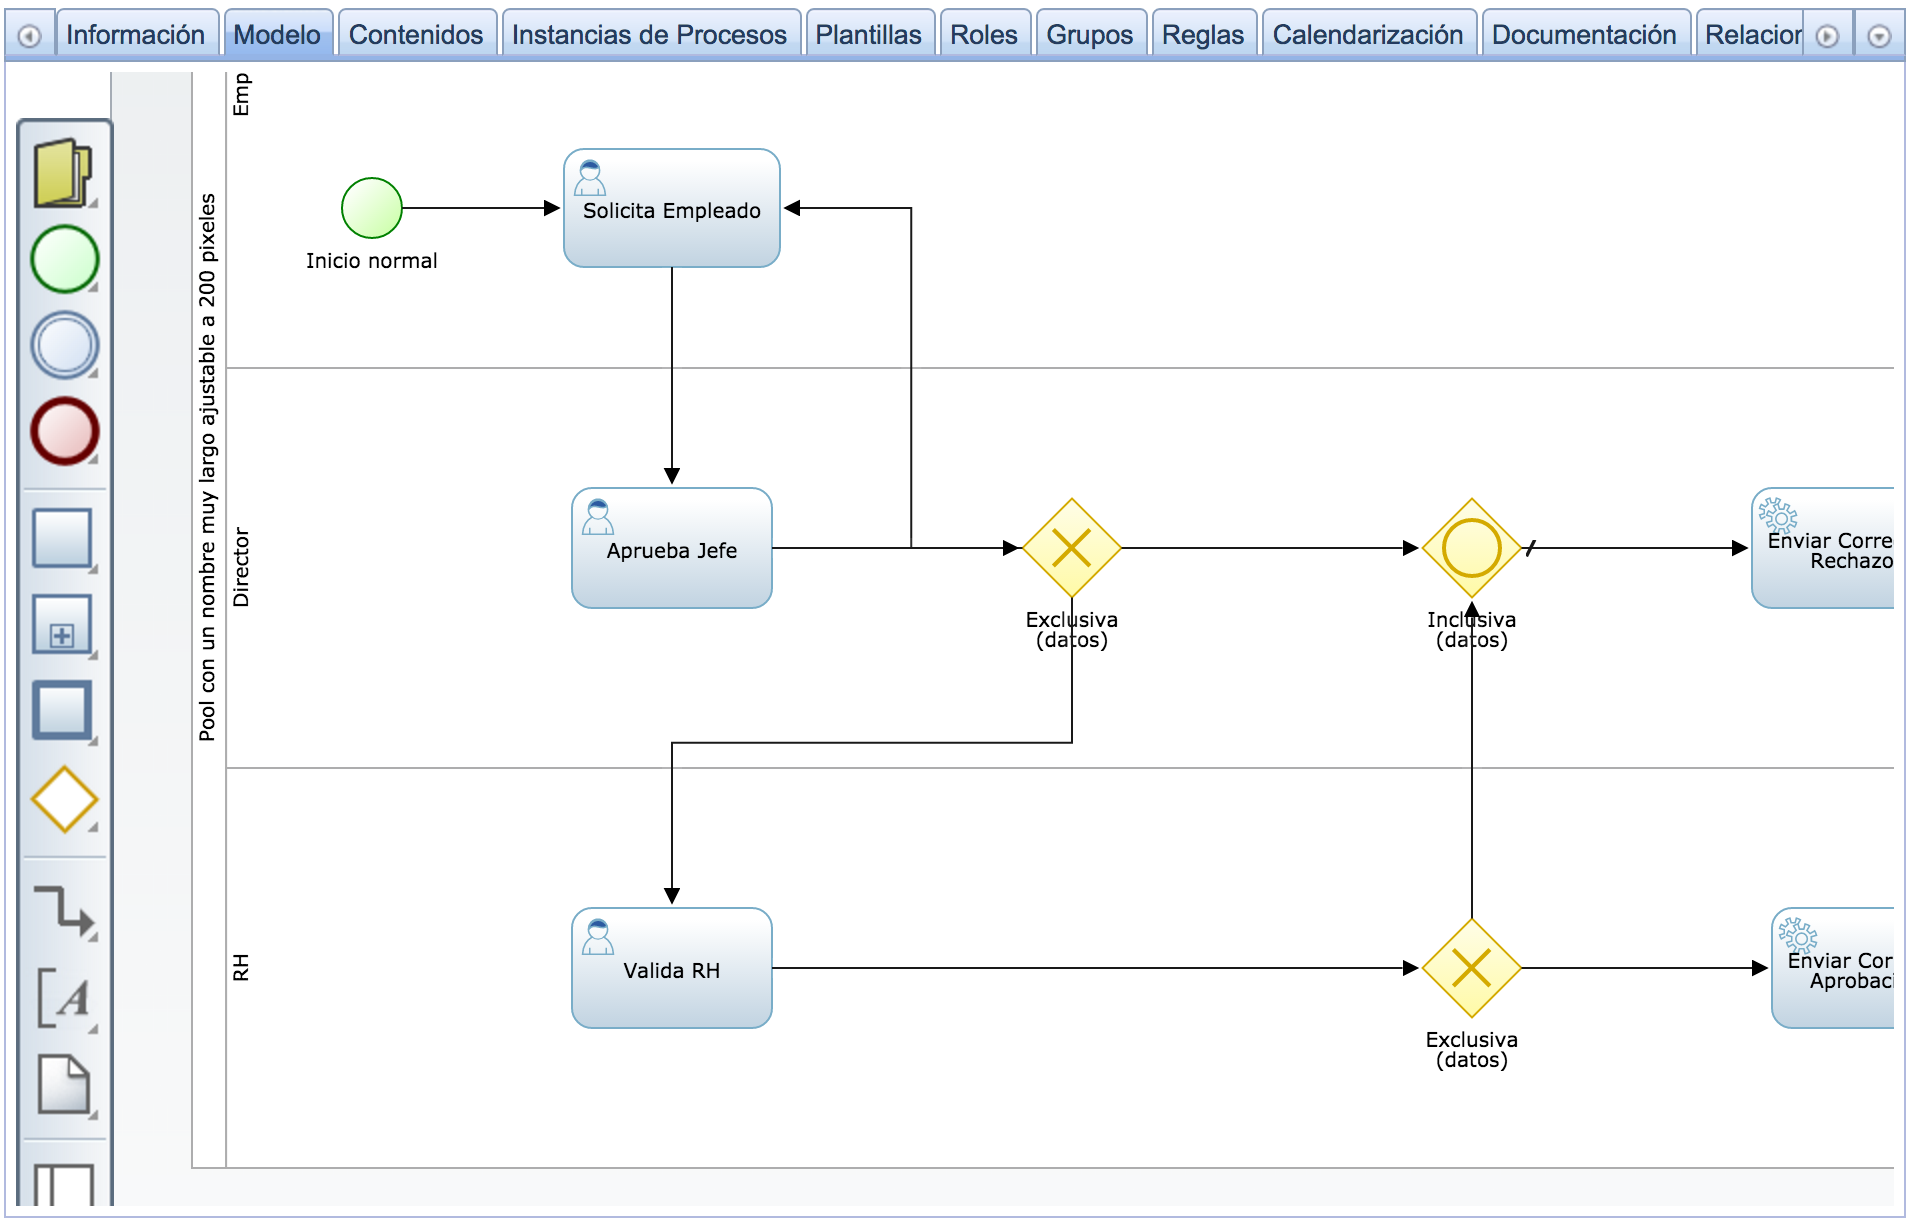Select the pool/folder tool in palette
Screen dimensions: 1914x1224
click(x=64, y=173)
